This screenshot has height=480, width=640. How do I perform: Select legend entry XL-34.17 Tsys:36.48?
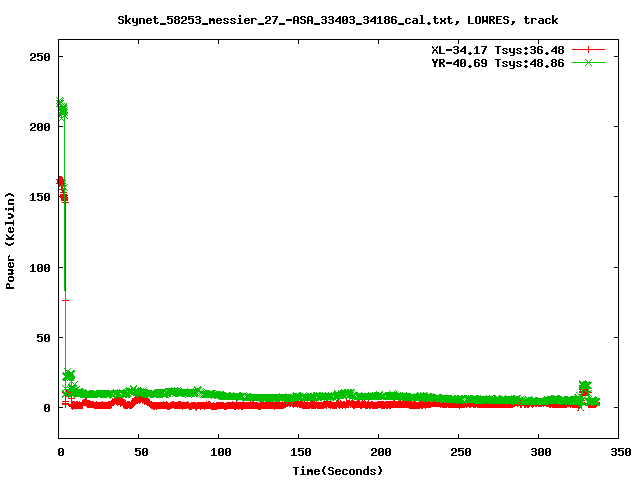coord(498,50)
